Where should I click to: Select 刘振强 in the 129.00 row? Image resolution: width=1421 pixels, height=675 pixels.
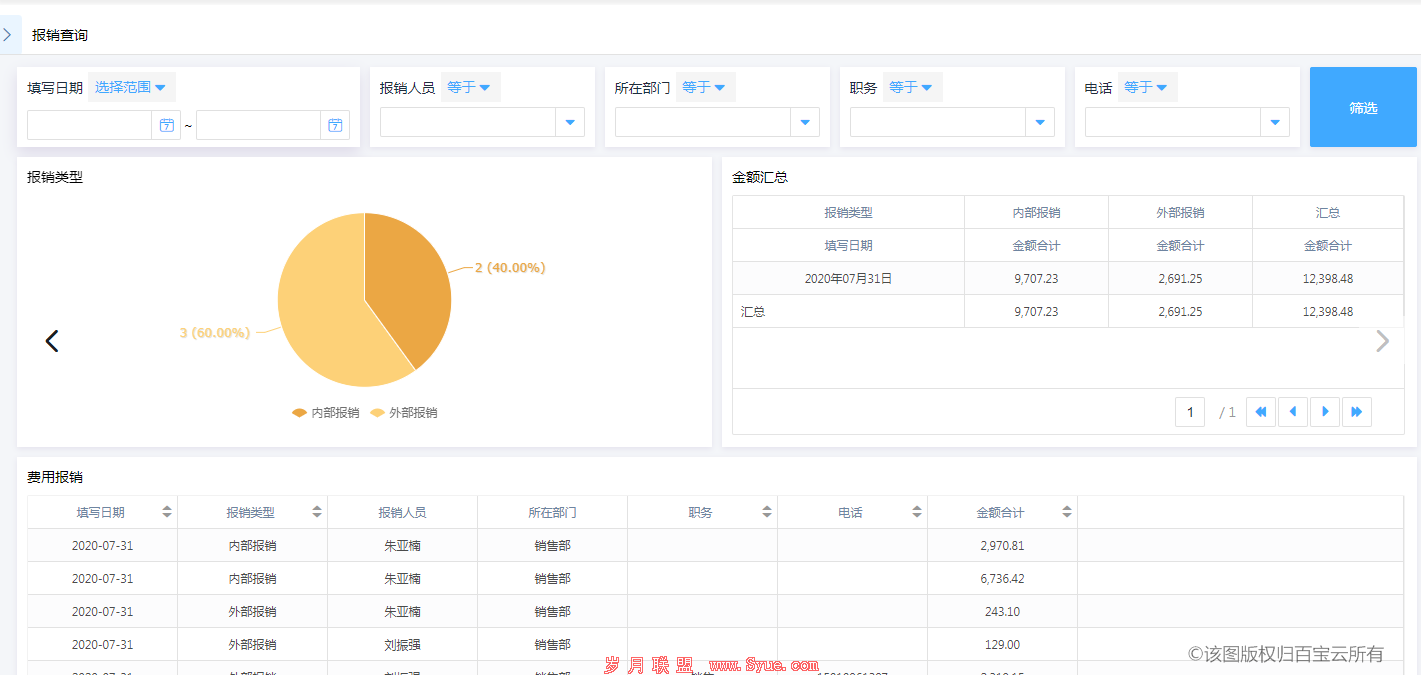click(402, 645)
